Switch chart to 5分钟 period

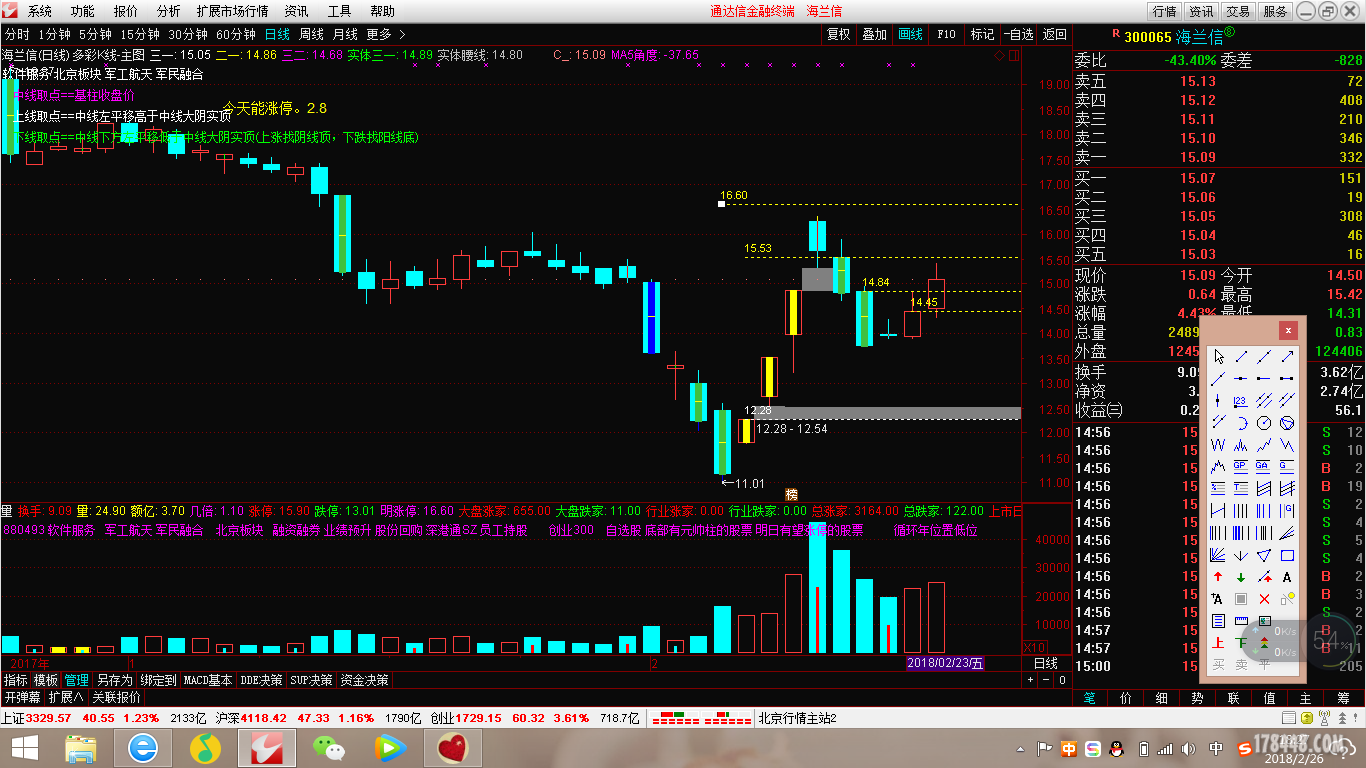point(95,34)
